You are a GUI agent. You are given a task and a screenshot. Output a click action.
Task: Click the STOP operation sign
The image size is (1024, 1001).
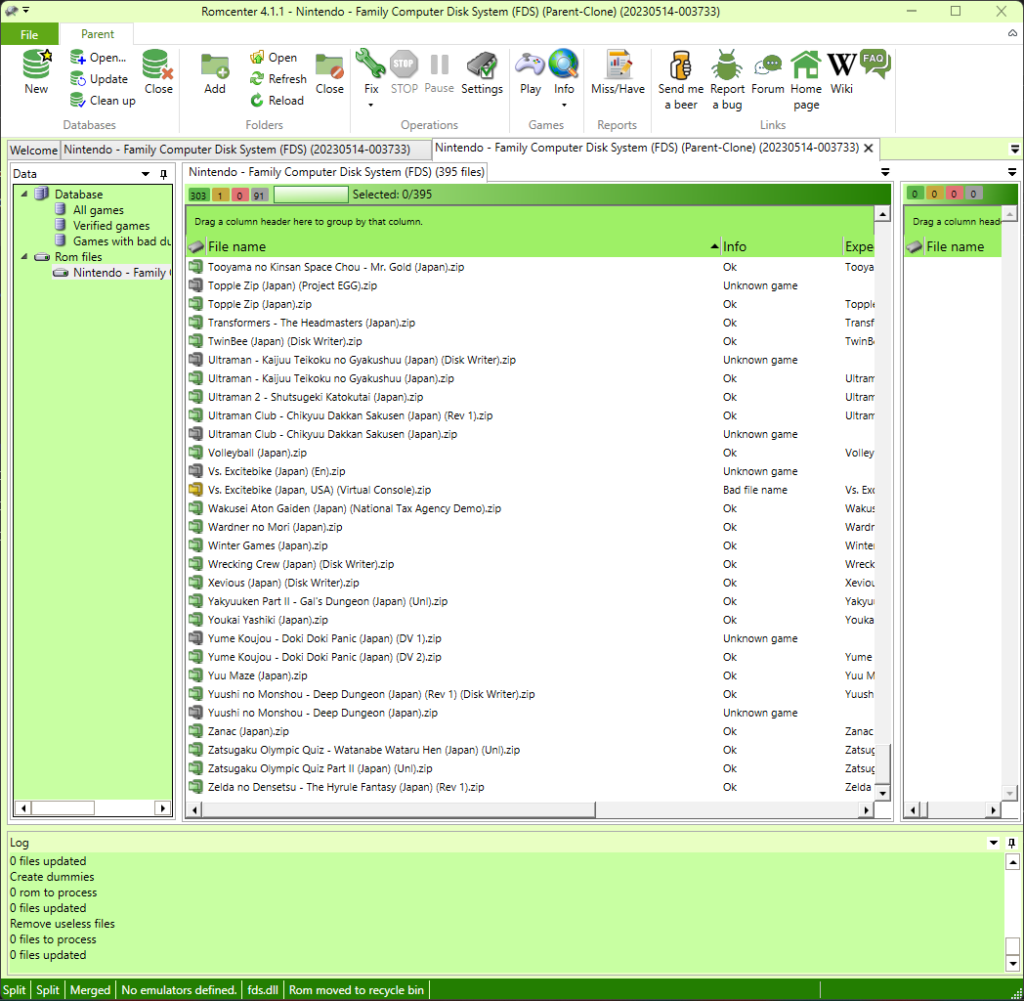pos(404,72)
